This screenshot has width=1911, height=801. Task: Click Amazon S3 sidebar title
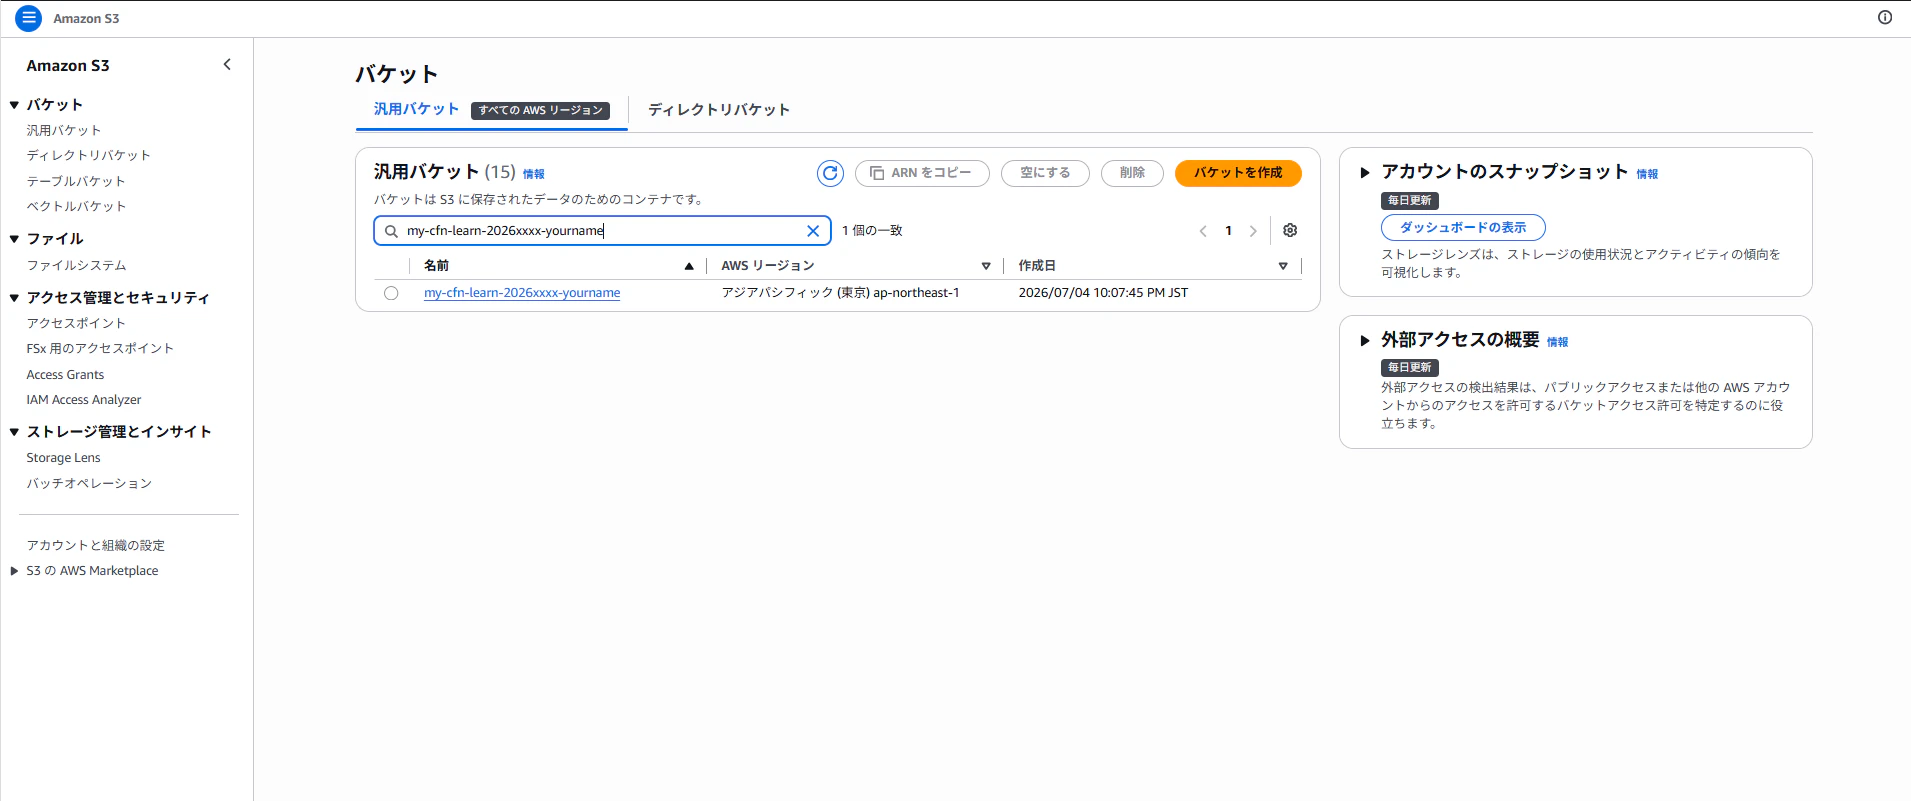(68, 65)
